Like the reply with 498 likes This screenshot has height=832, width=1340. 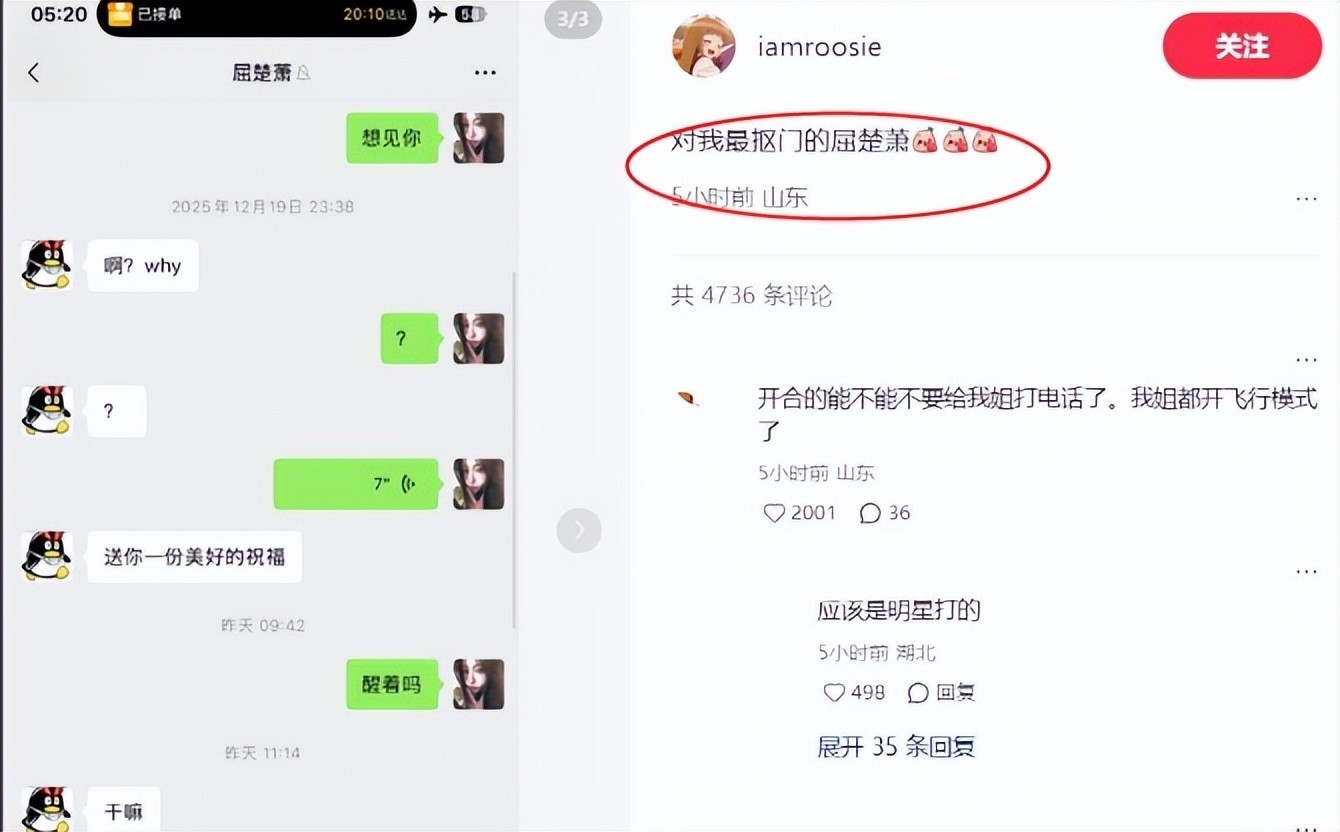[853, 692]
